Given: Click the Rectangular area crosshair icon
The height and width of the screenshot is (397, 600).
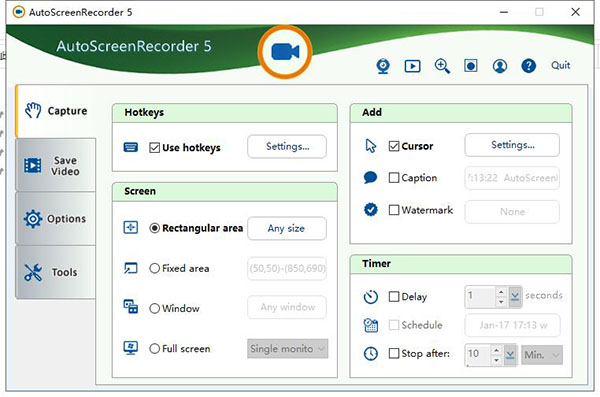Looking at the screenshot, I should [130, 227].
